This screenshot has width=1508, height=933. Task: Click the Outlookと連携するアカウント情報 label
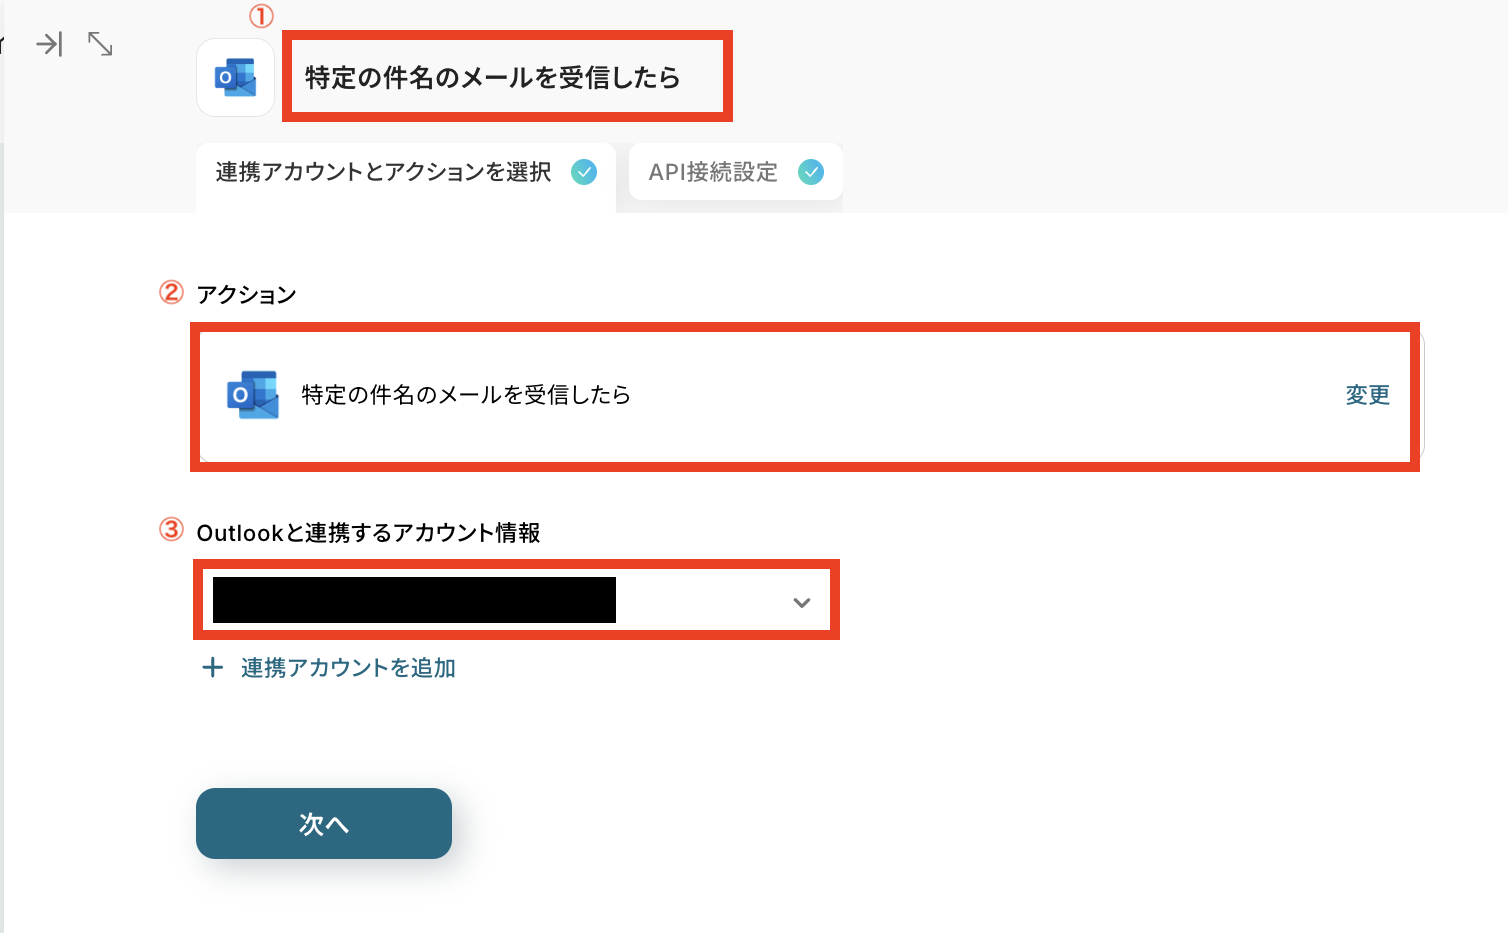click(368, 533)
